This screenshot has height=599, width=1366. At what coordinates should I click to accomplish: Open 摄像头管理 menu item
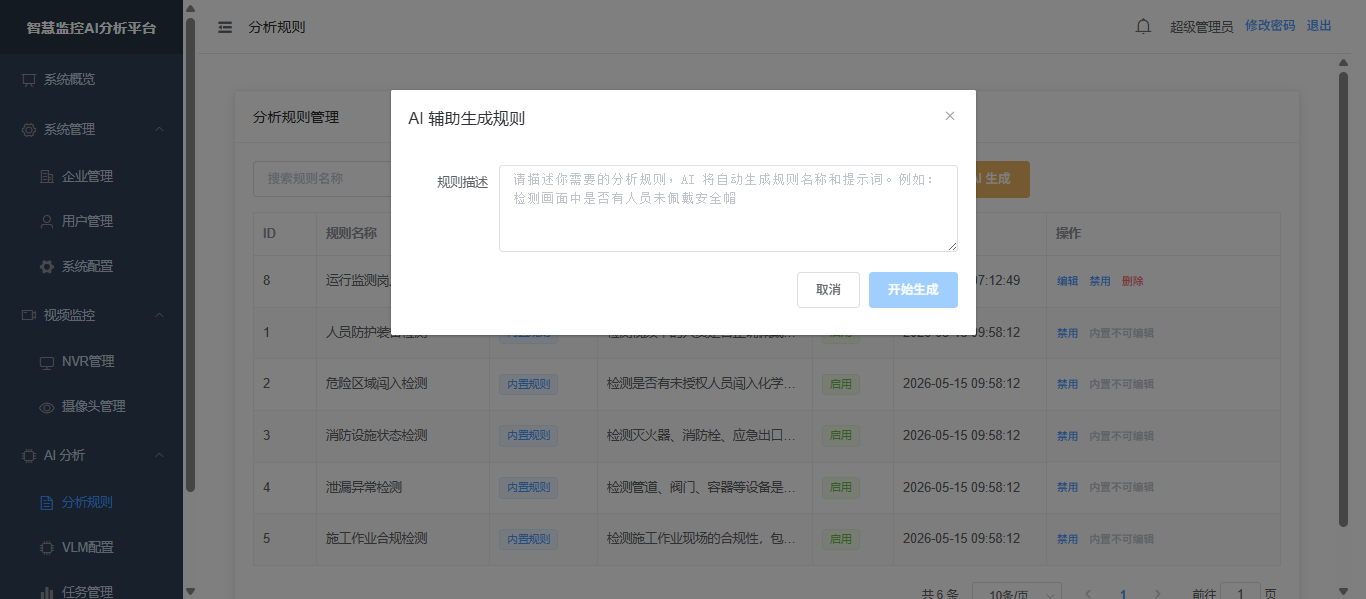click(x=91, y=407)
